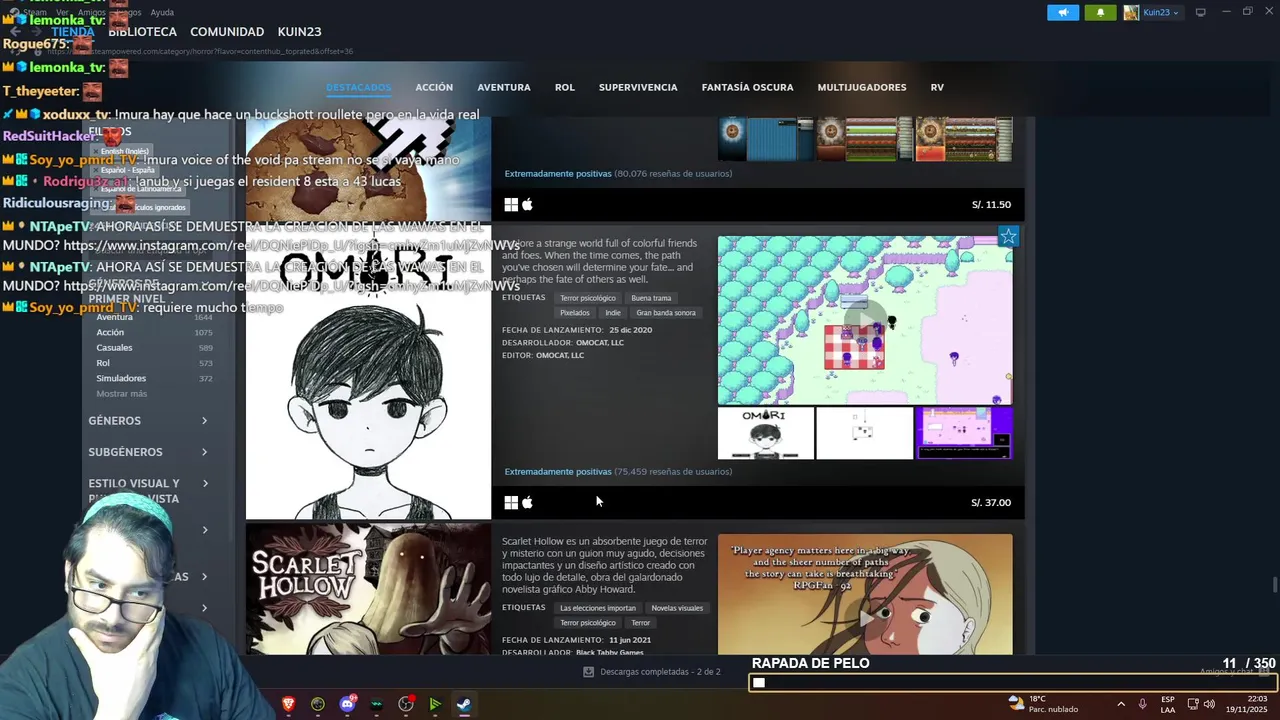Click the Windows icon on OMORI's row
Image resolution: width=1280 pixels, height=720 pixels.
point(511,502)
